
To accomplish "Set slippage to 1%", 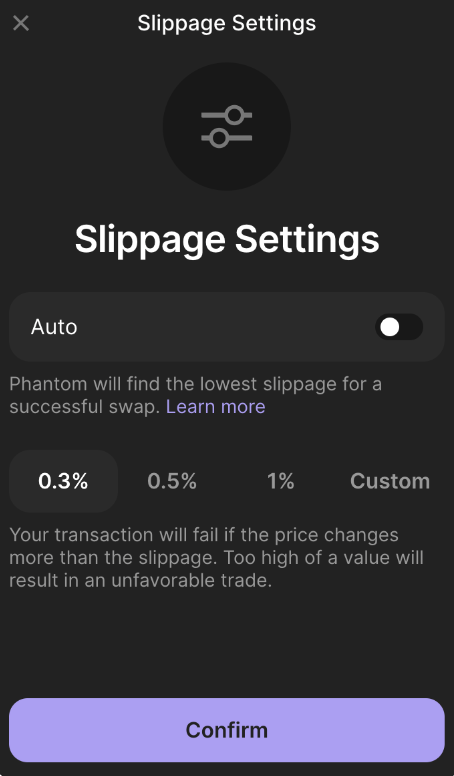I will [281, 481].
